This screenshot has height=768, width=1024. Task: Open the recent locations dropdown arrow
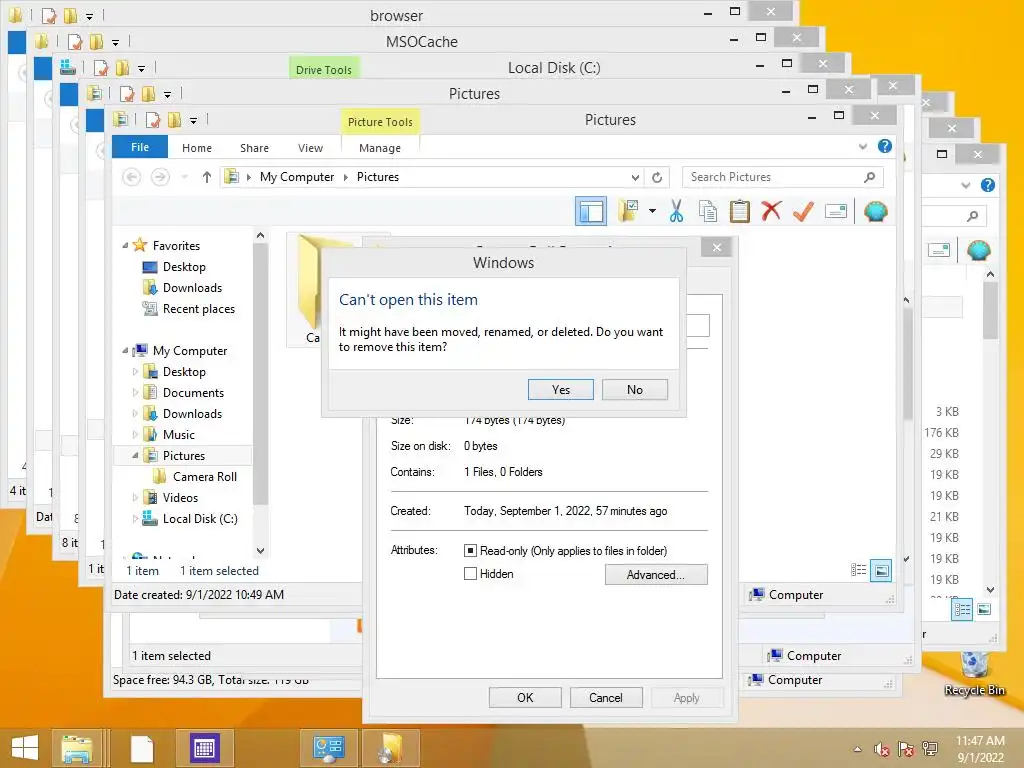[x=184, y=177]
